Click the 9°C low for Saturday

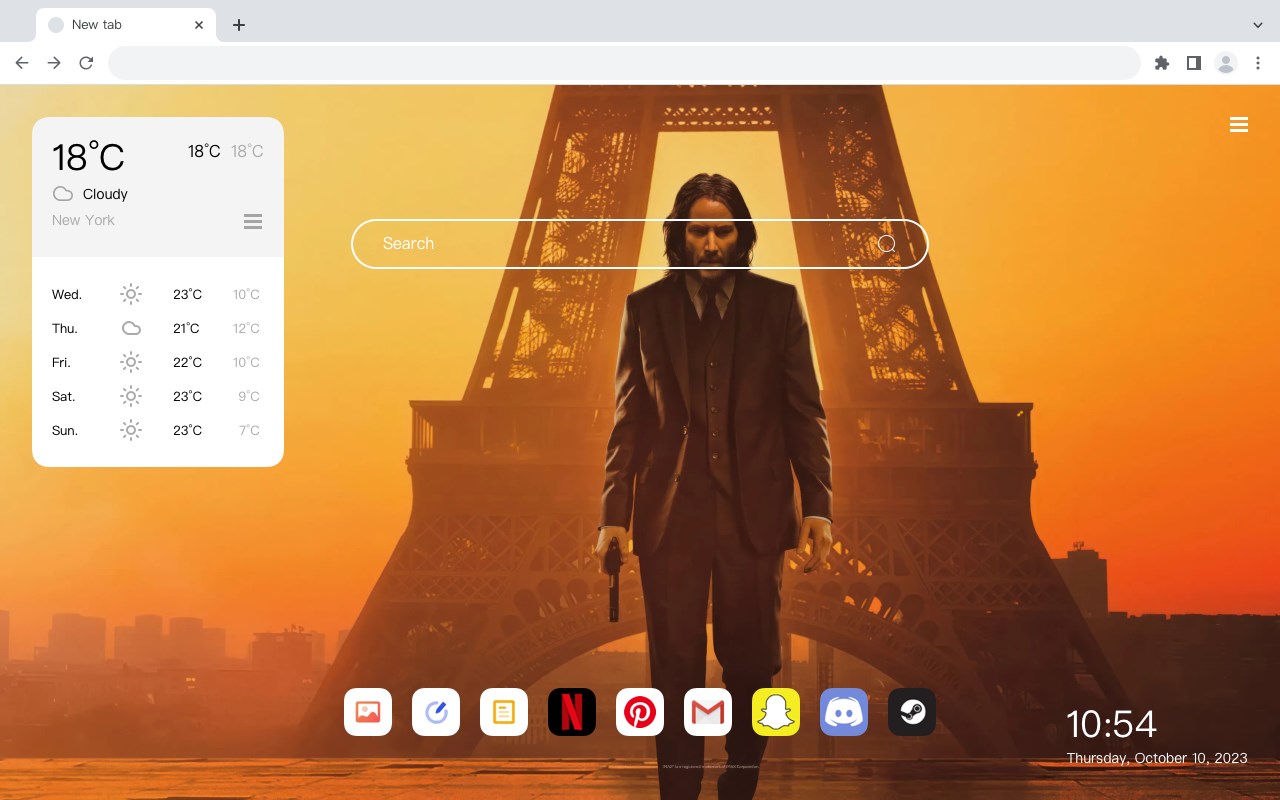(x=249, y=396)
